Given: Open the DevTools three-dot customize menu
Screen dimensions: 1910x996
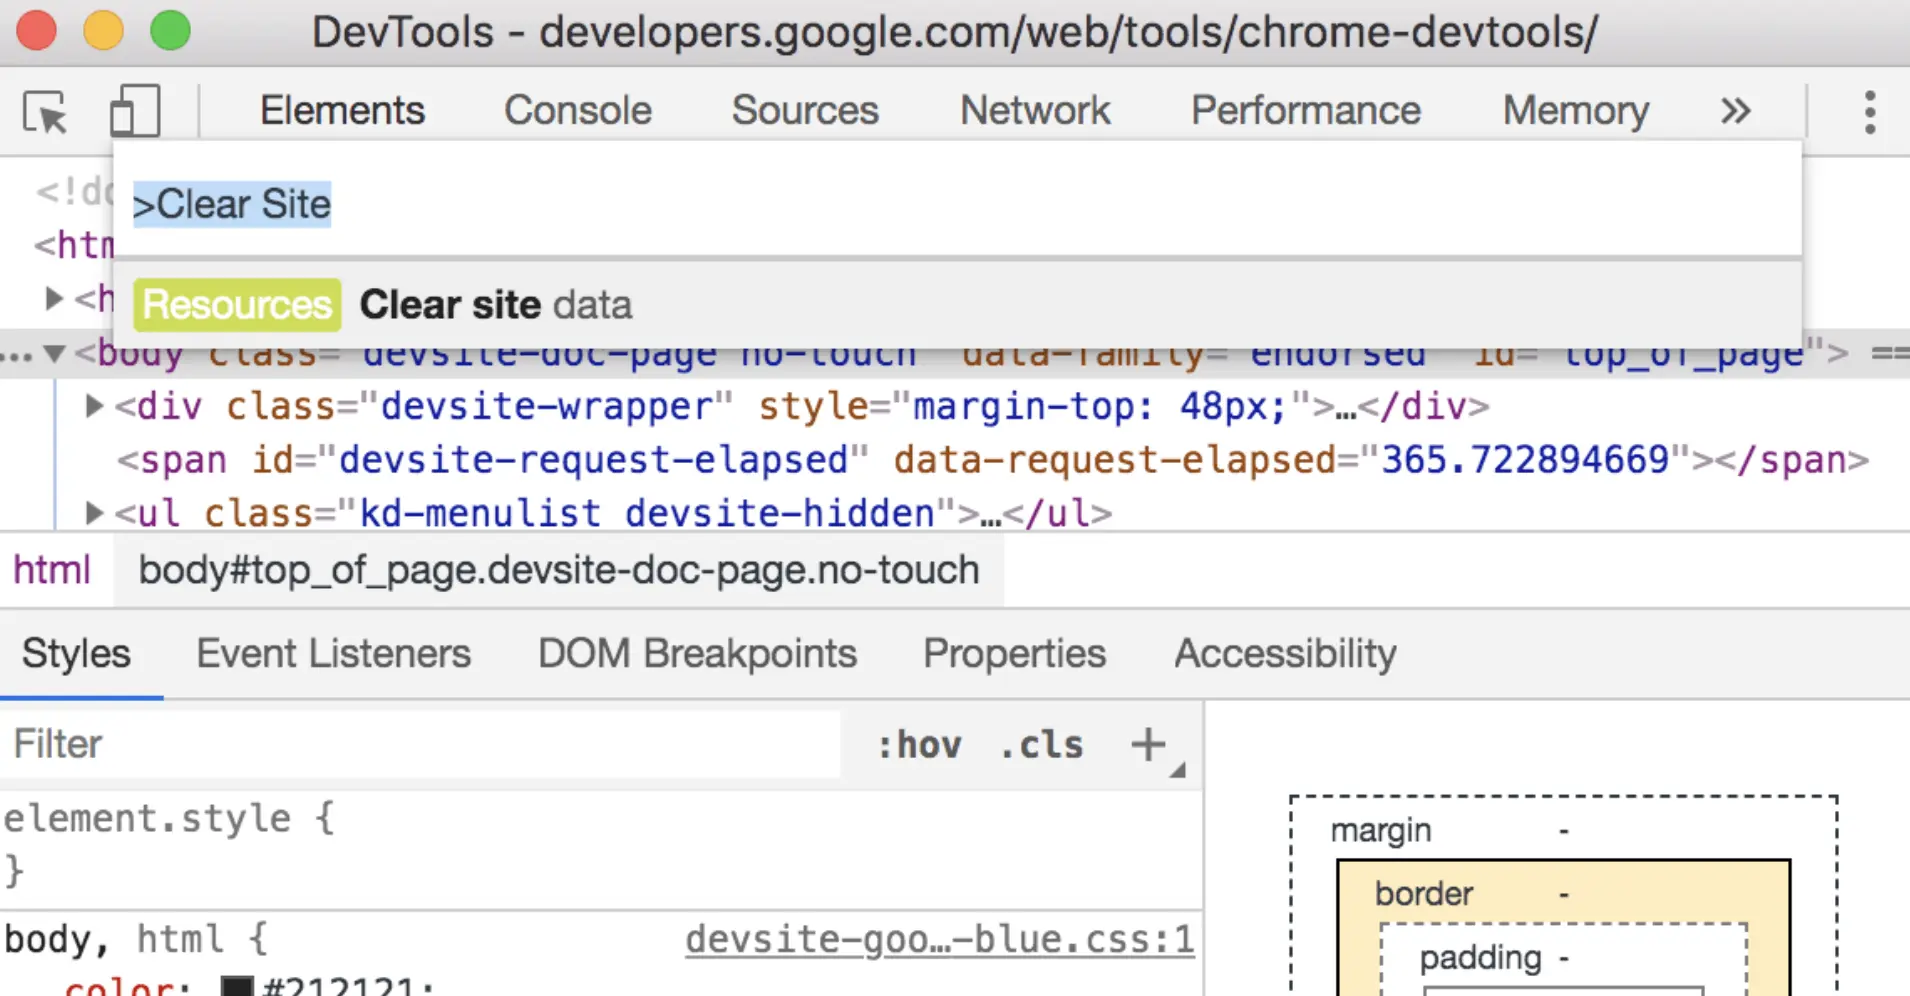Looking at the screenshot, I should point(1869,112).
